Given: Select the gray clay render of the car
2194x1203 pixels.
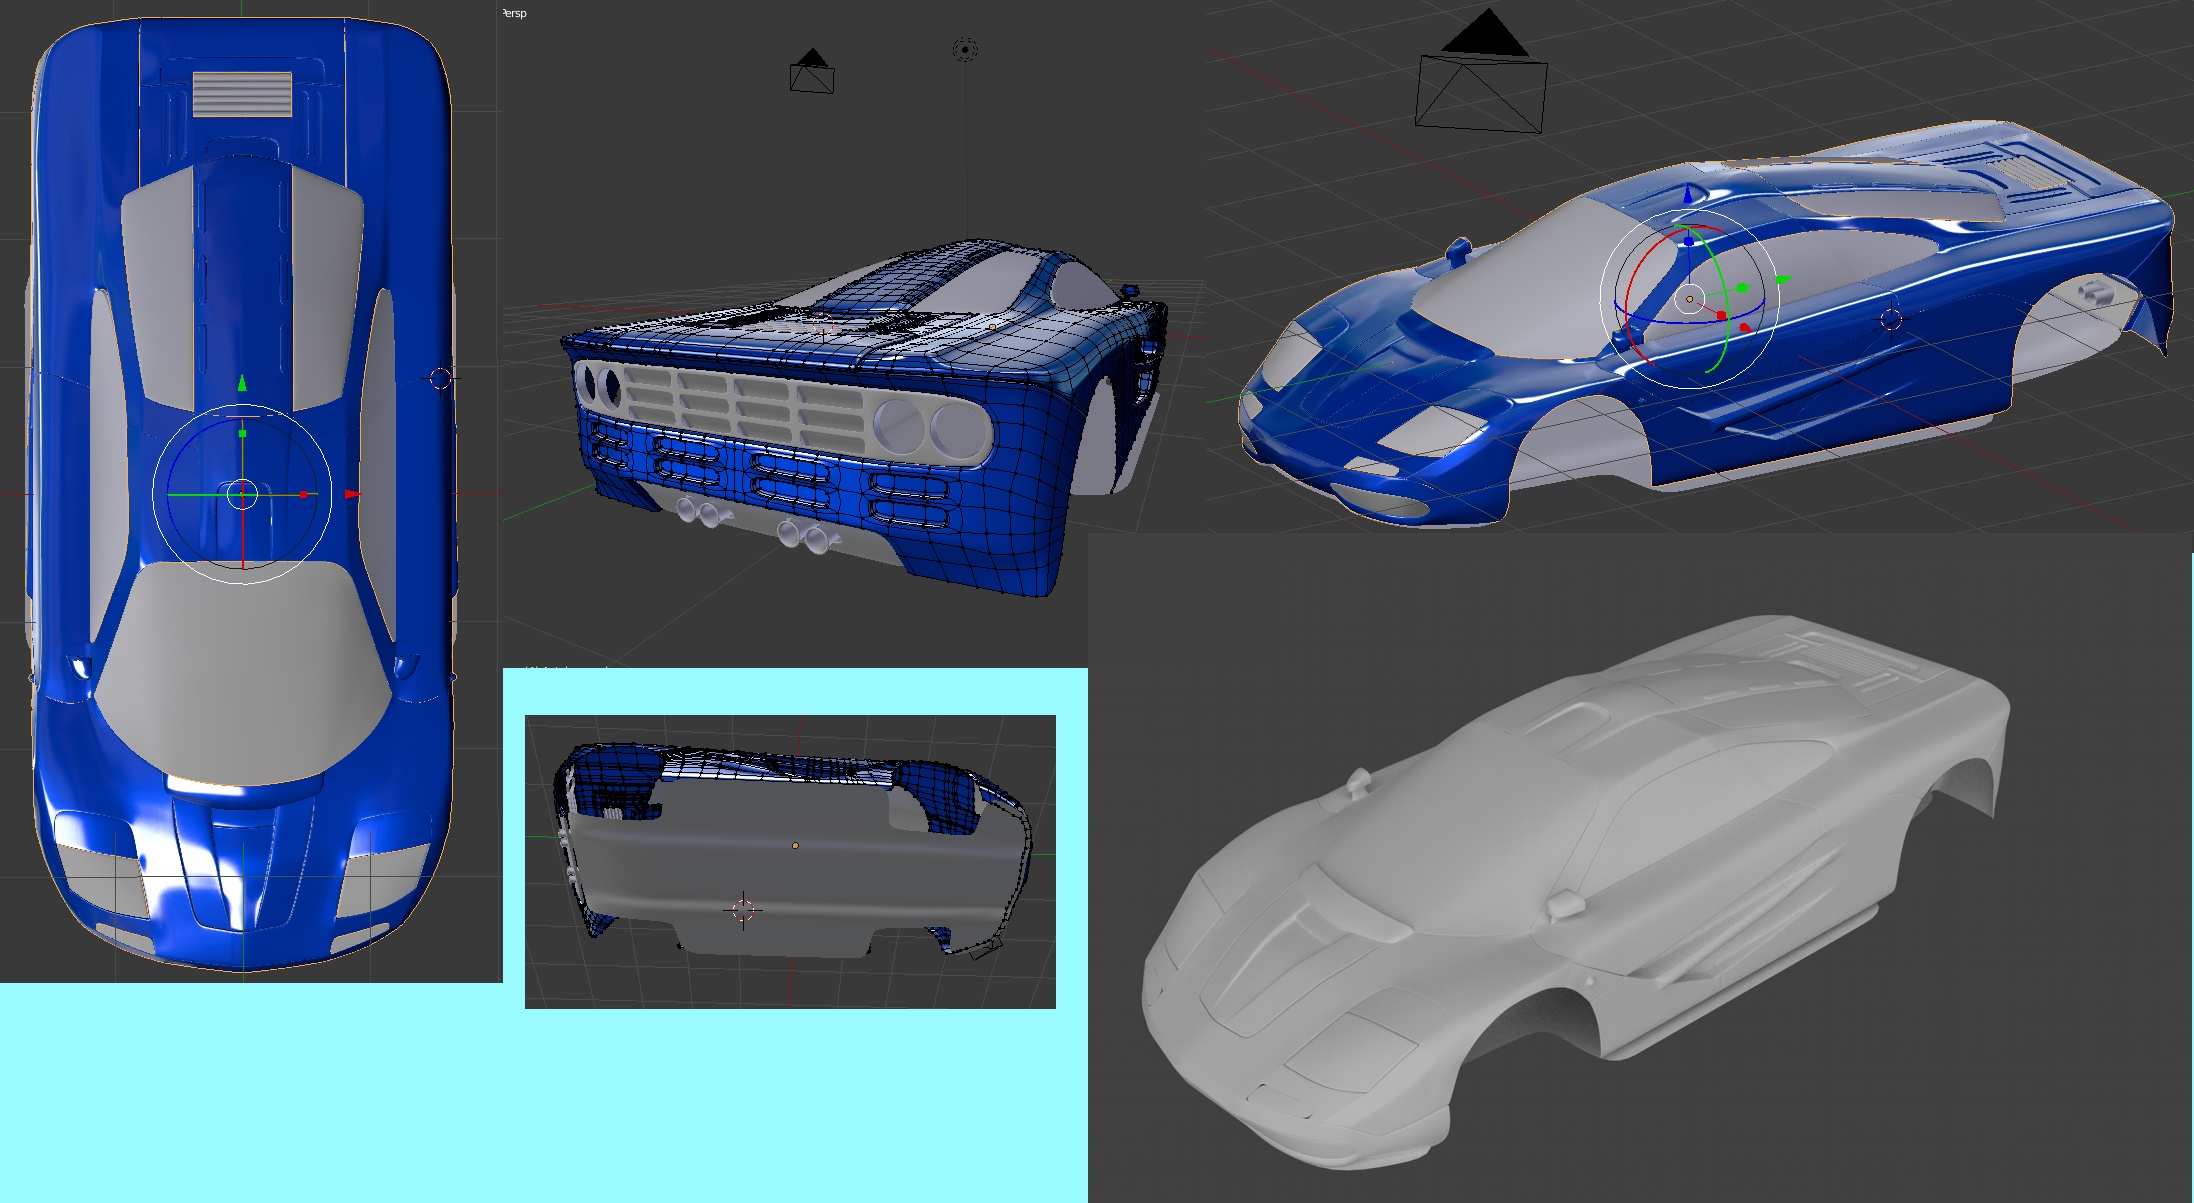Looking at the screenshot, I should tap(1575, 890).
